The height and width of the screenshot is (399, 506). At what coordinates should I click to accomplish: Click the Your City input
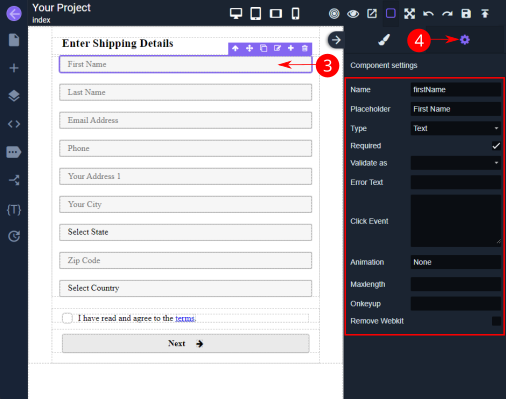[x=185, y=204]
